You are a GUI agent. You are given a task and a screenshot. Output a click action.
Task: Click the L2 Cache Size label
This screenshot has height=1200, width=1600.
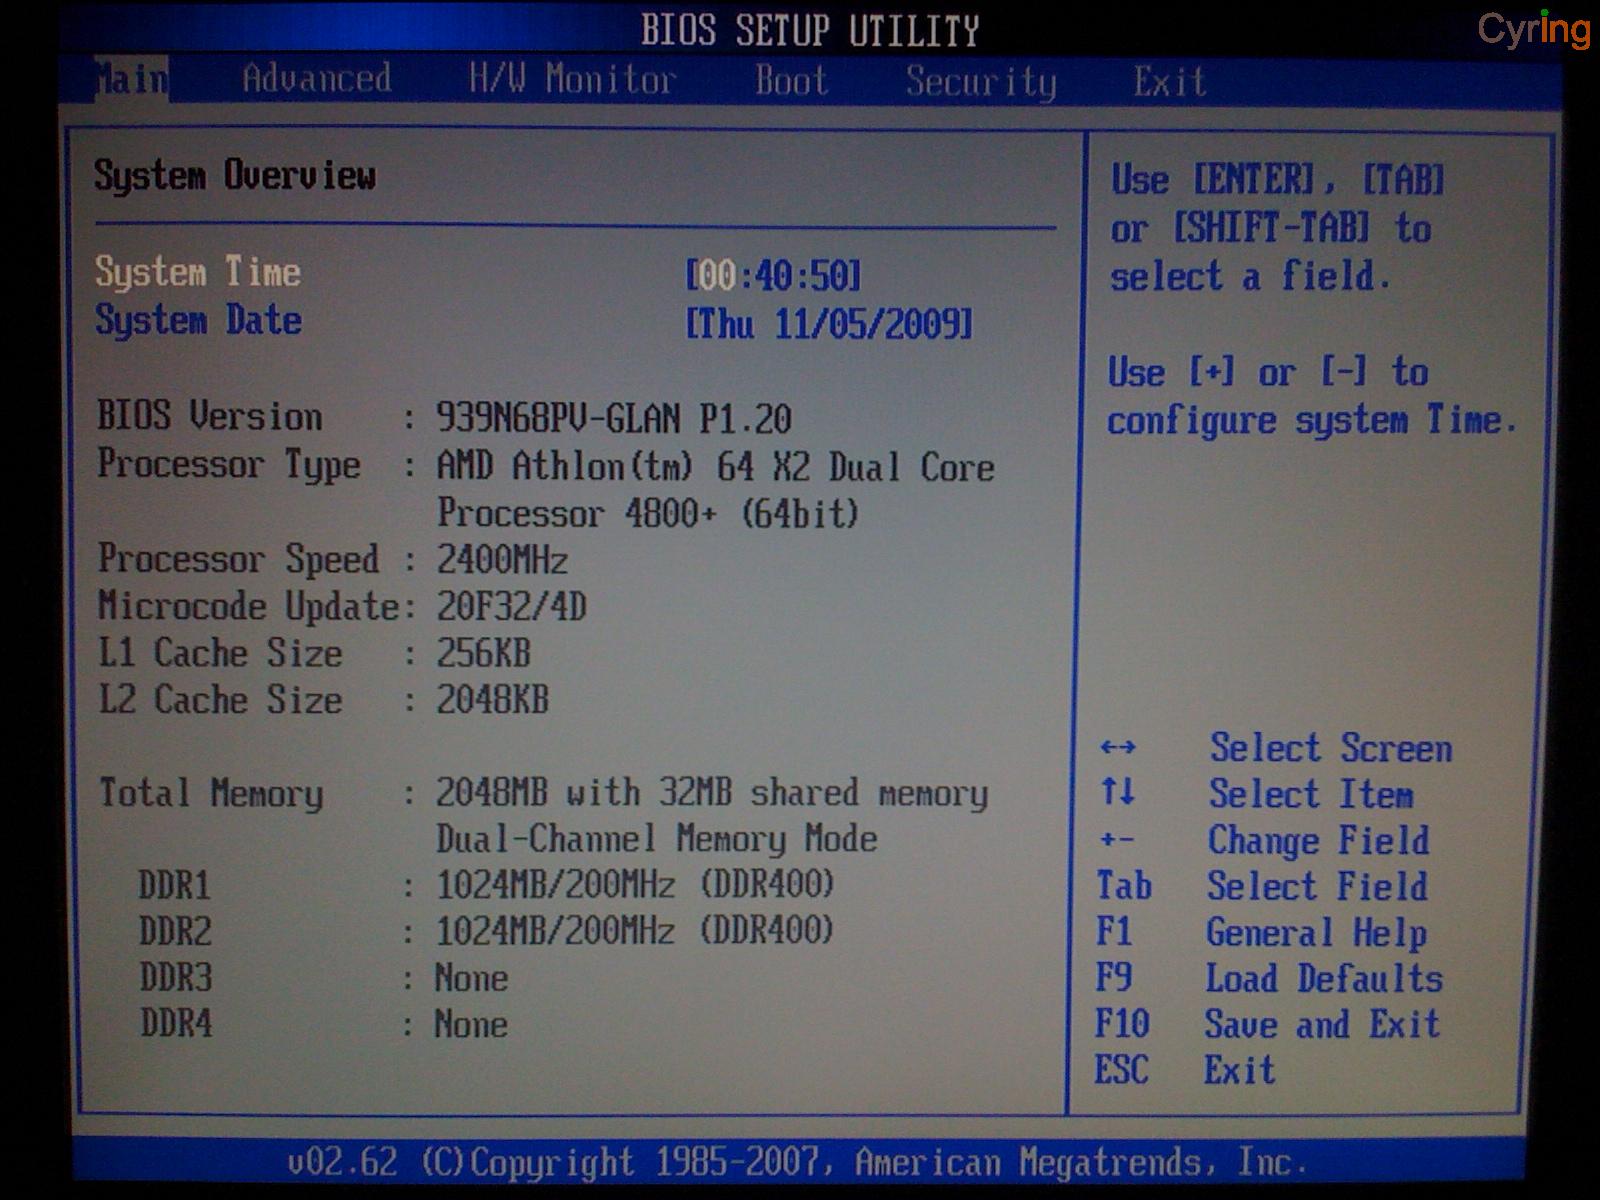tap(220, 699)
